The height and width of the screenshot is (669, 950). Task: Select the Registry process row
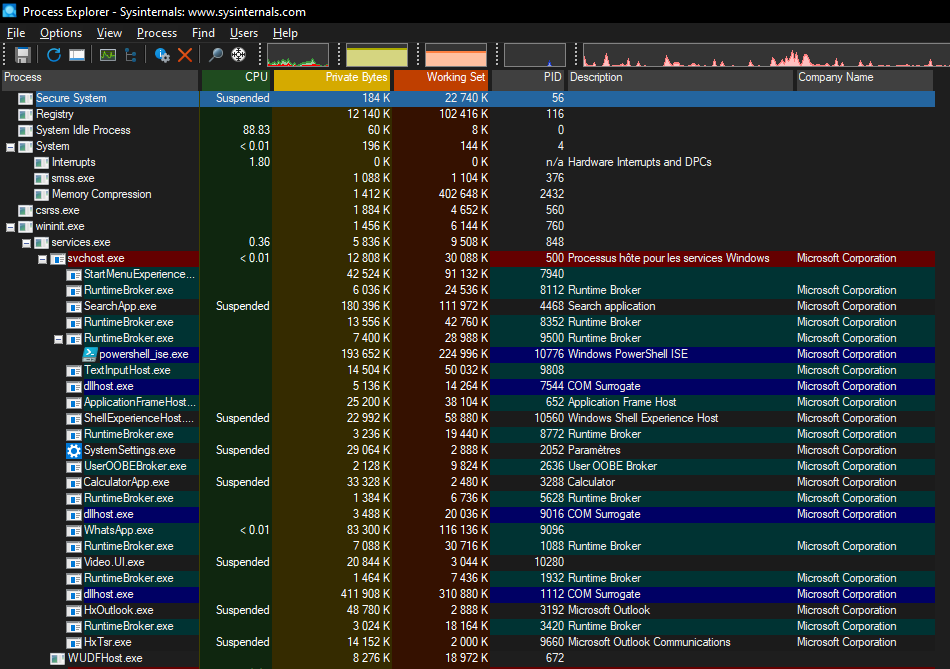point(468,114)
